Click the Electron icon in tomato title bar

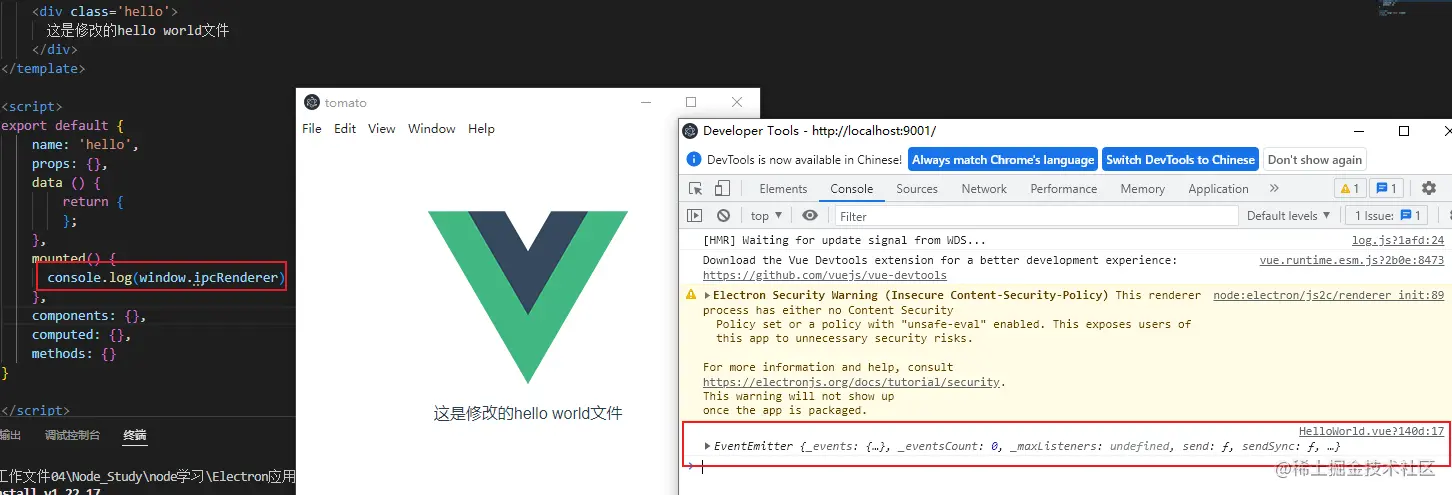[x=312, y=102]
